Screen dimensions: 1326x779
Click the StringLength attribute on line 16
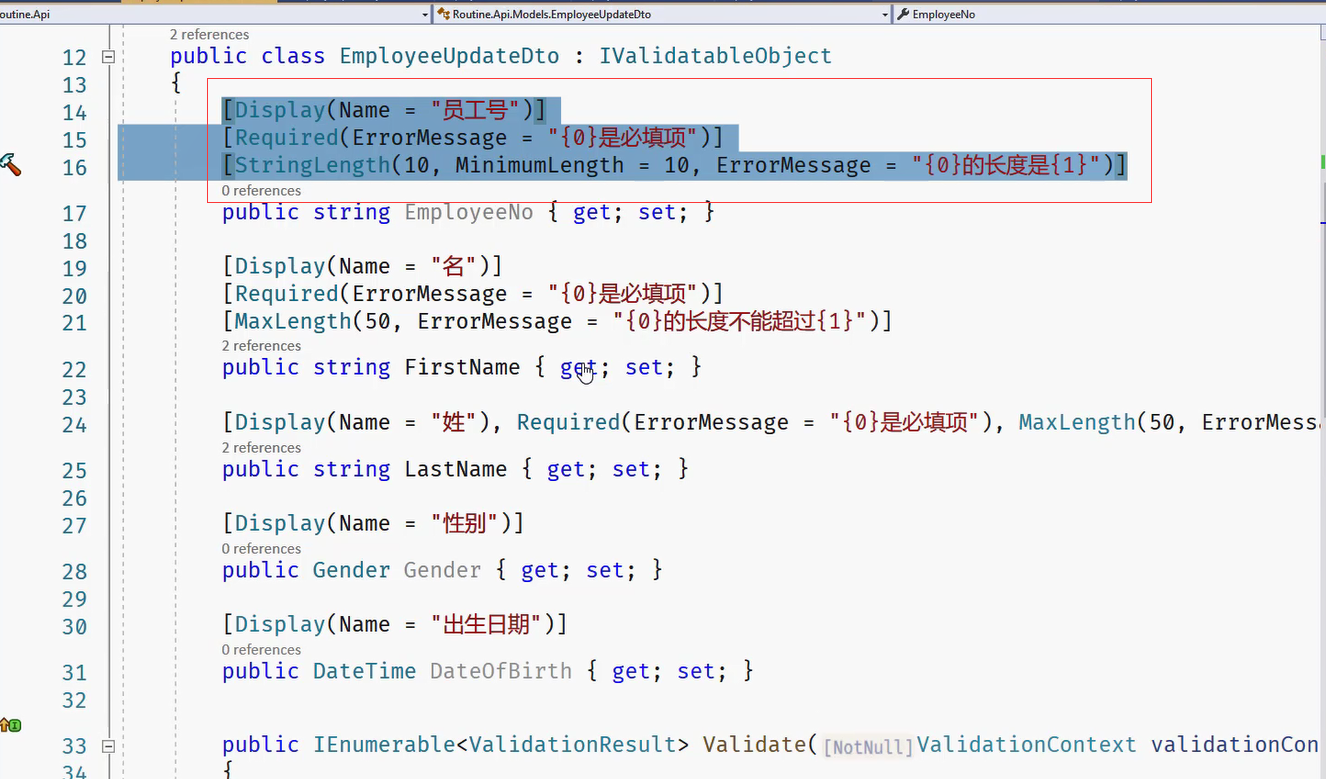(x=313, y=165)
